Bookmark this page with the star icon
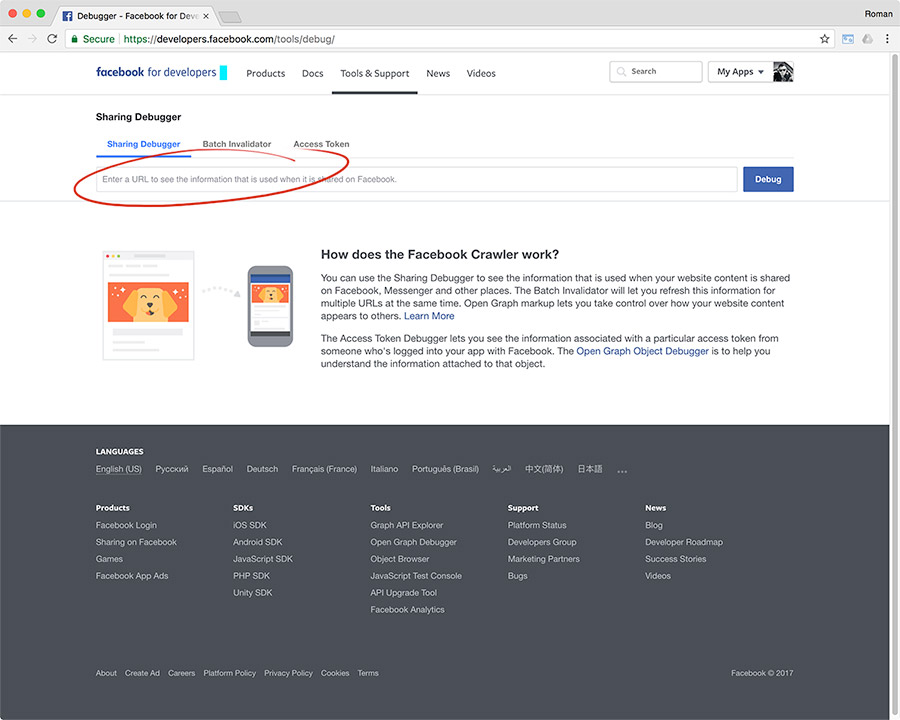The width and height of the screenshot is (900, 720). [x=824, y=39]
